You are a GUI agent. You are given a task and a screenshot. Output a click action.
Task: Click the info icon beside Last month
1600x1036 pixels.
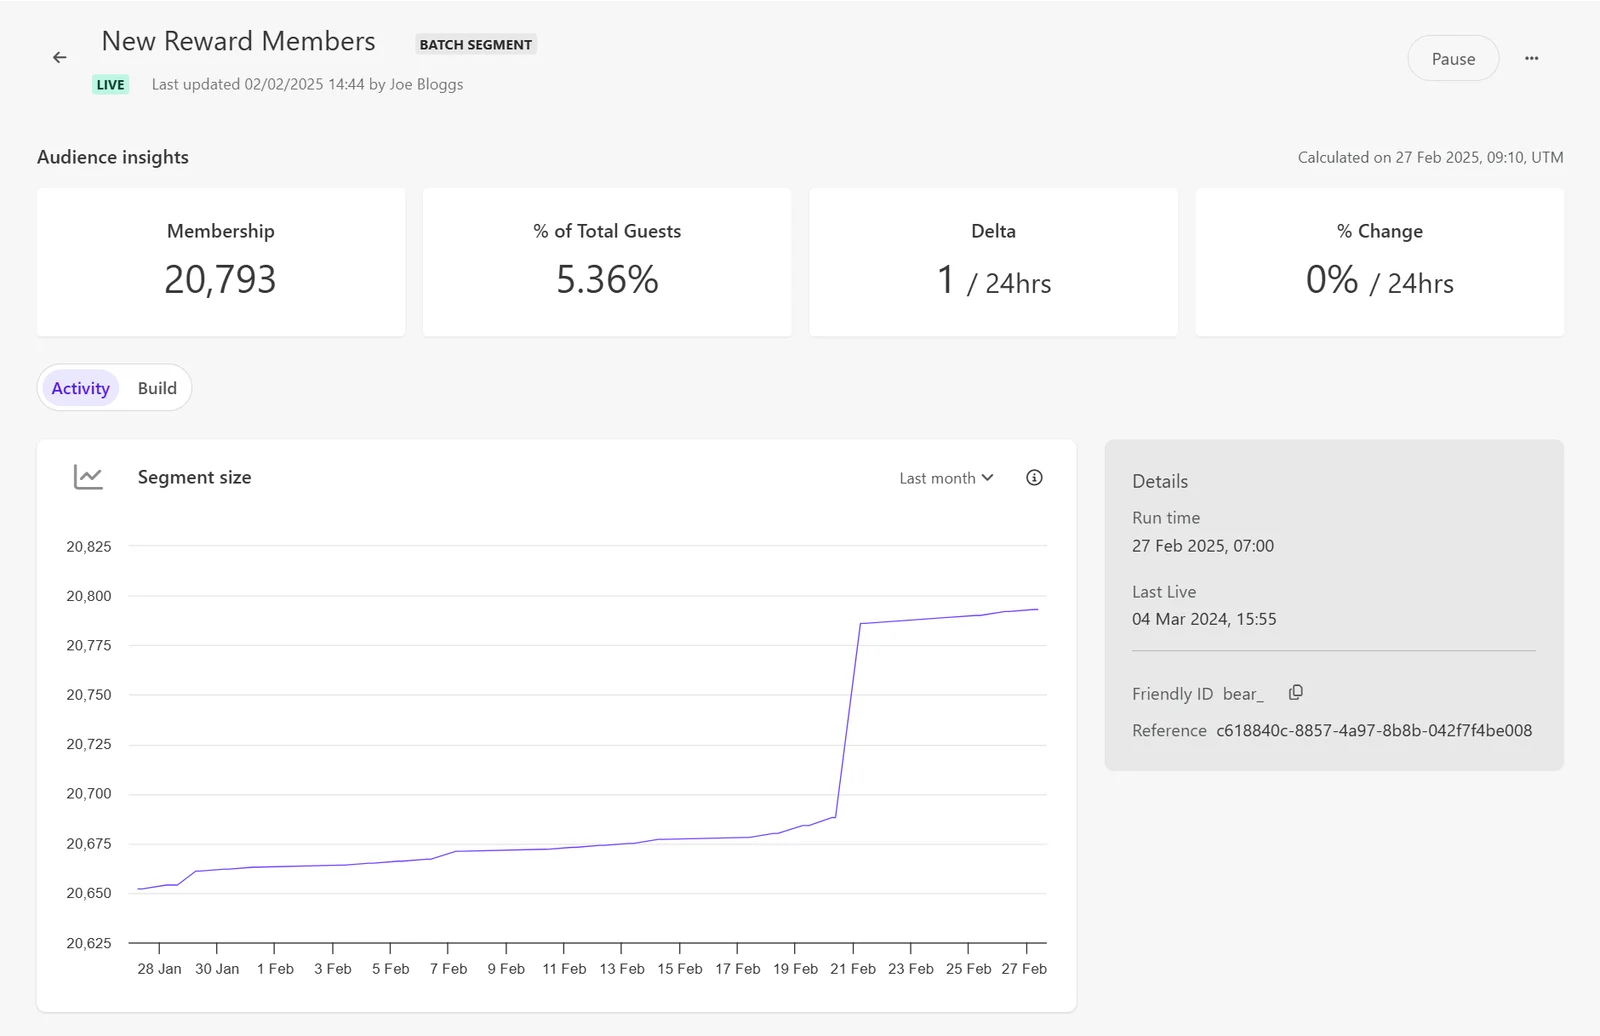click(1034, 478)
